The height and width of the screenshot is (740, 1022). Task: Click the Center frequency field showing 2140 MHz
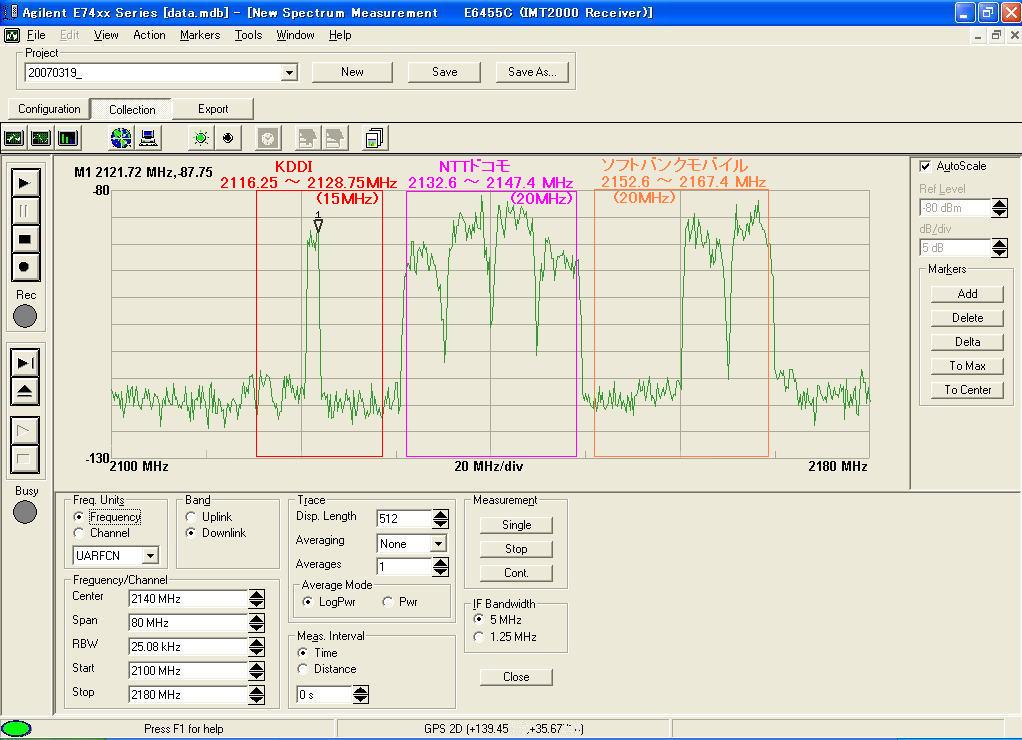188,599
